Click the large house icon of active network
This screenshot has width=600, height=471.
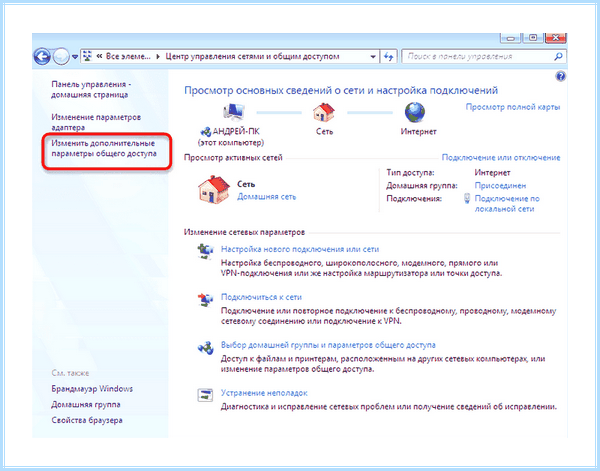(x=214, y=189)
